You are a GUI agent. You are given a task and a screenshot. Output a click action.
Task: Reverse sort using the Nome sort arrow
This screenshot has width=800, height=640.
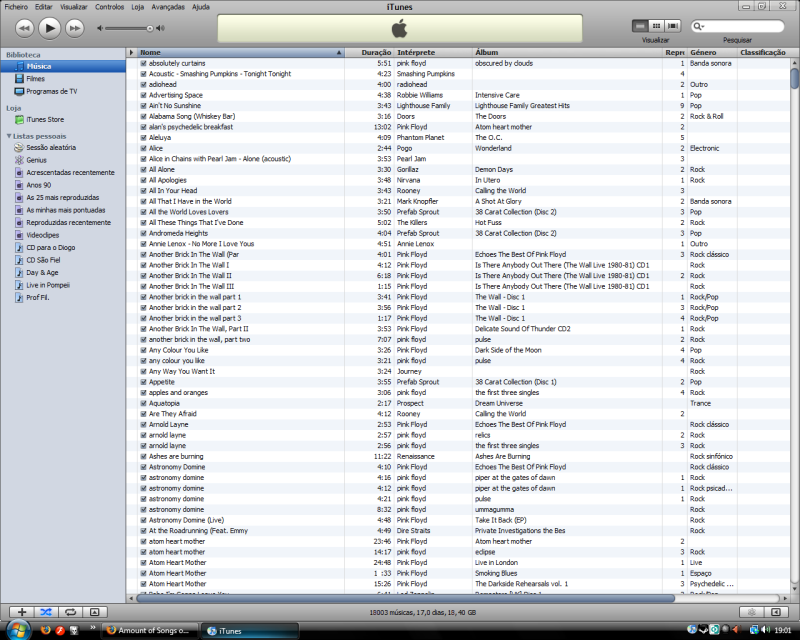click(x=339, y=53)
